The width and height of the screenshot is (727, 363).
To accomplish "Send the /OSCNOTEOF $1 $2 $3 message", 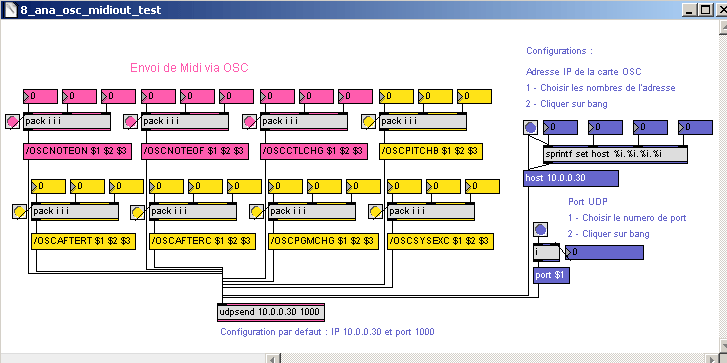I will pos(195,151).
